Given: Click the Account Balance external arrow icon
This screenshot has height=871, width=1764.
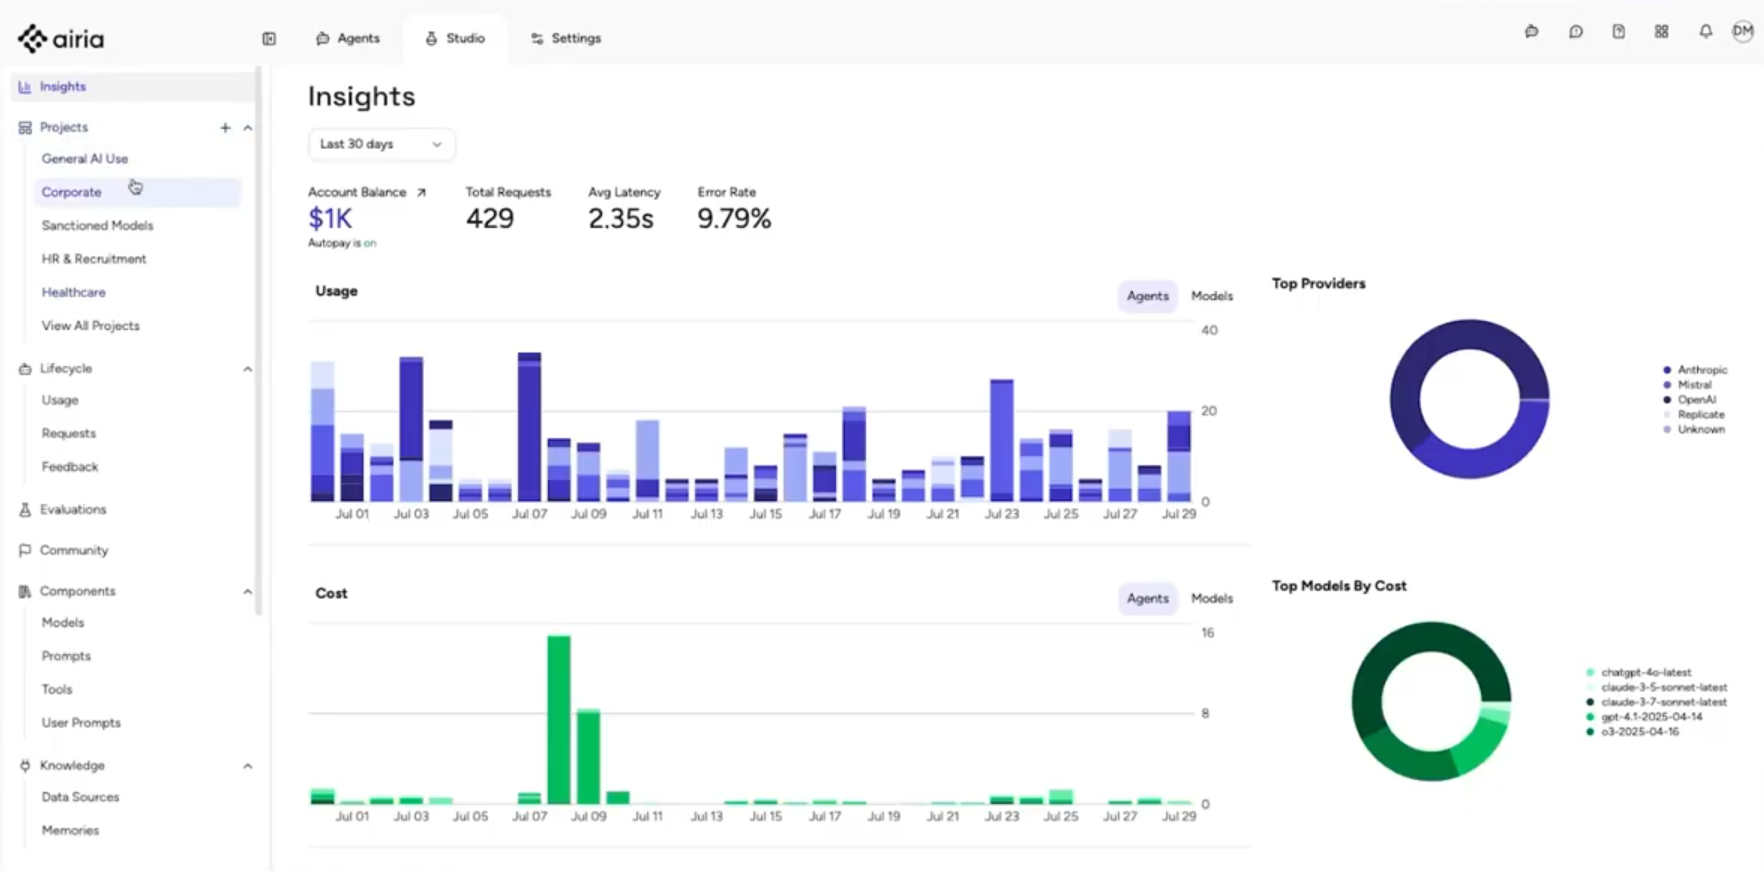Looking at the screenshot, I should [421, 193].
